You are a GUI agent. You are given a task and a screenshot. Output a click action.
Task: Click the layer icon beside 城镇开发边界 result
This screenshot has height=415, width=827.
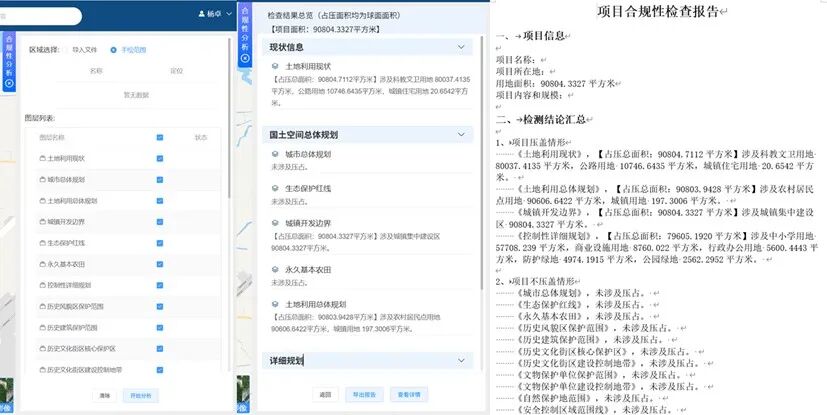coord(275,222)
